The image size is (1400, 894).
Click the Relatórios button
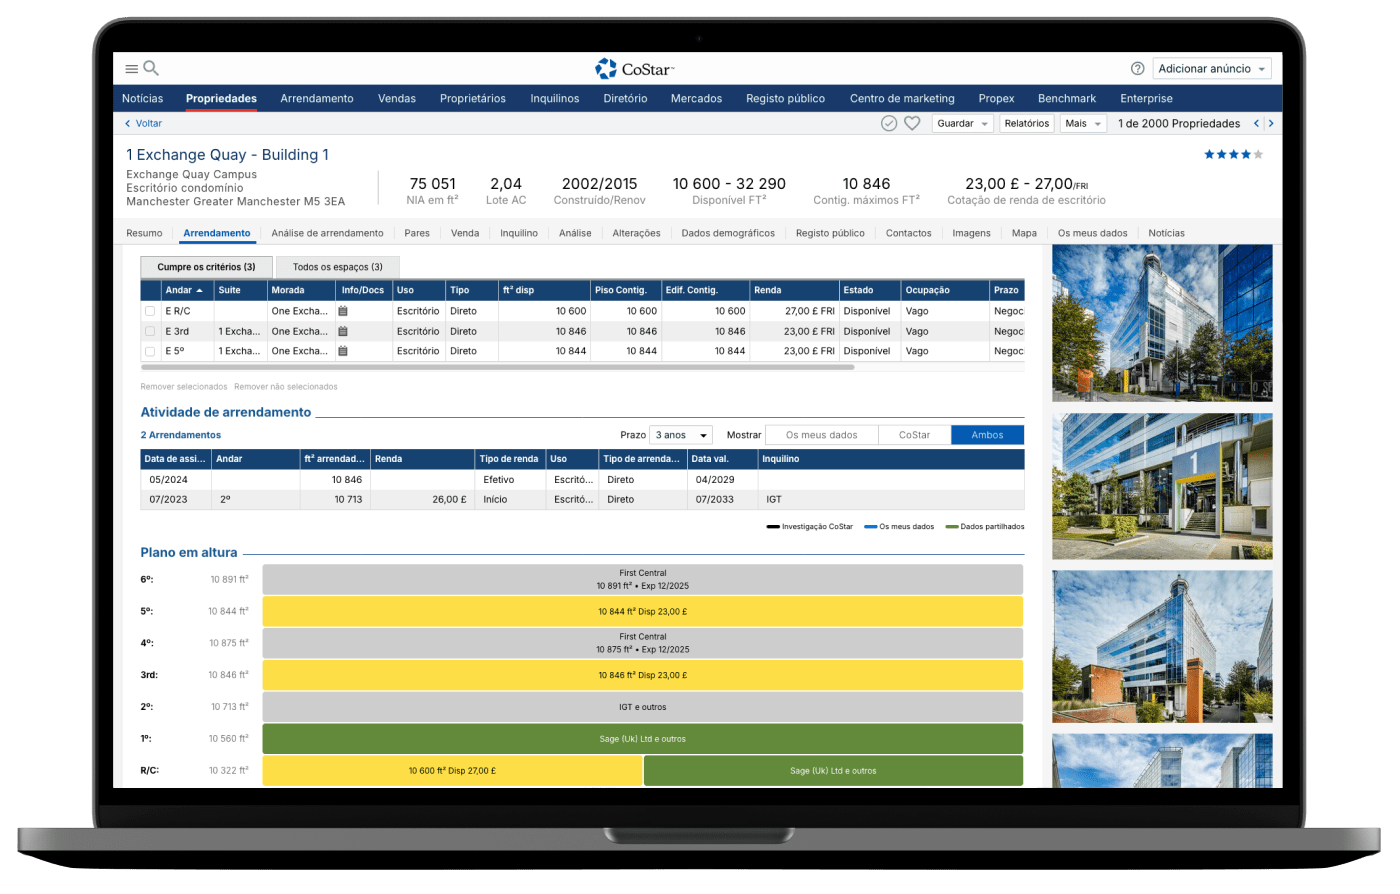(x=1027, y=123)
